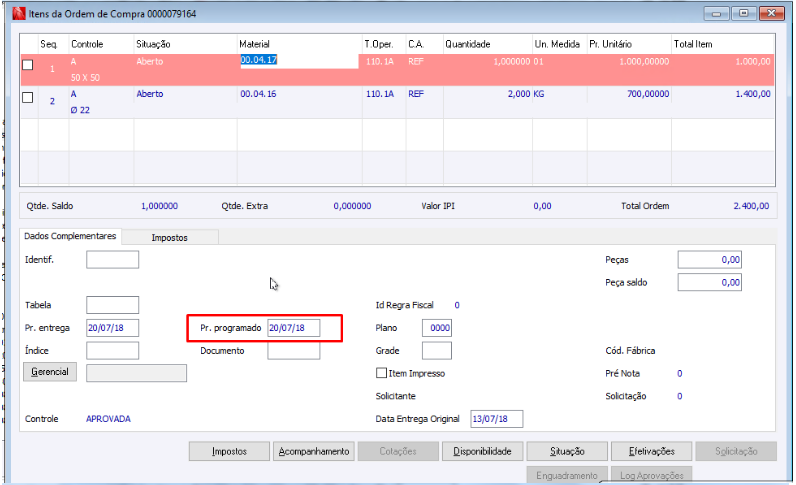Click the Identif. input field
The width and height of the screenshot is (796, 485).
click(x=112, y=260)
